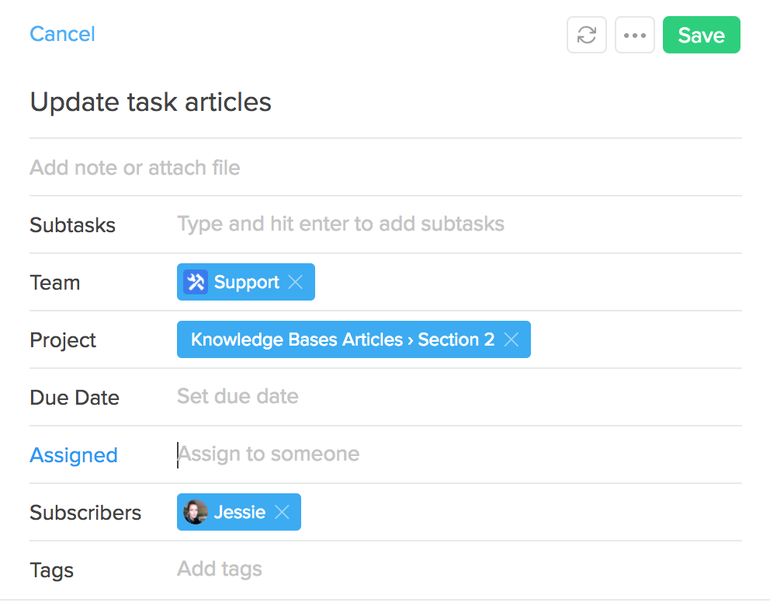Click the Due Date label
Screen dimensions: 770x613
point(75,397)
